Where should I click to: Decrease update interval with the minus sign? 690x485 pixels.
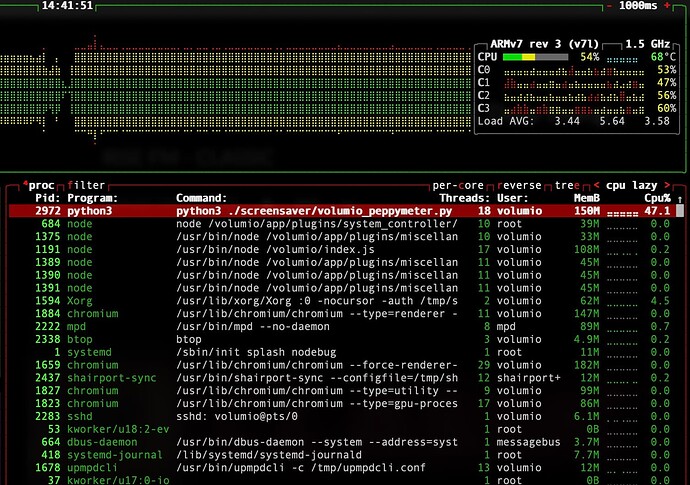click(x=609, y=6)
